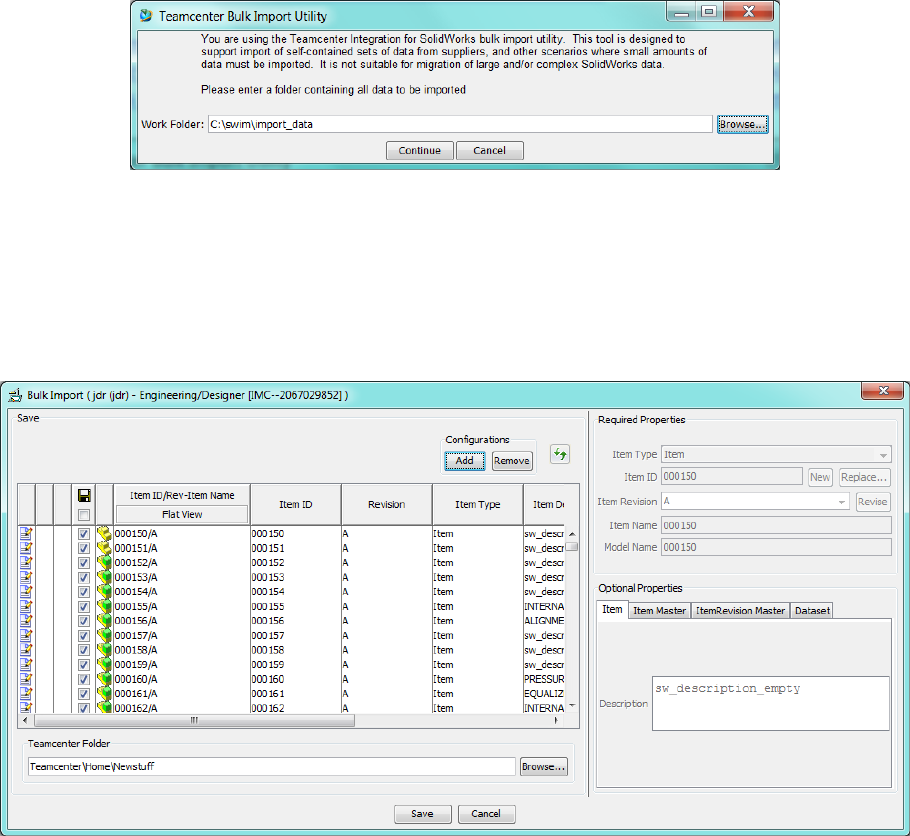Click the horizontal scrollbar of the table
Viewport: 910px width, 836px height.
[x=194, y=720]
